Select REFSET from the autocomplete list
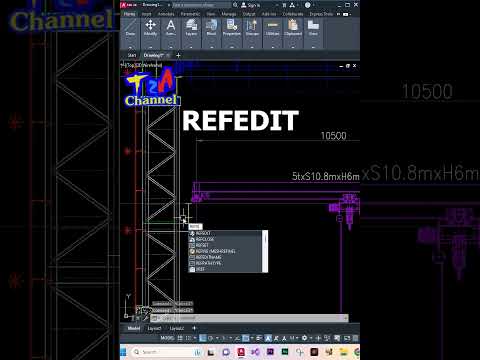 226,245
